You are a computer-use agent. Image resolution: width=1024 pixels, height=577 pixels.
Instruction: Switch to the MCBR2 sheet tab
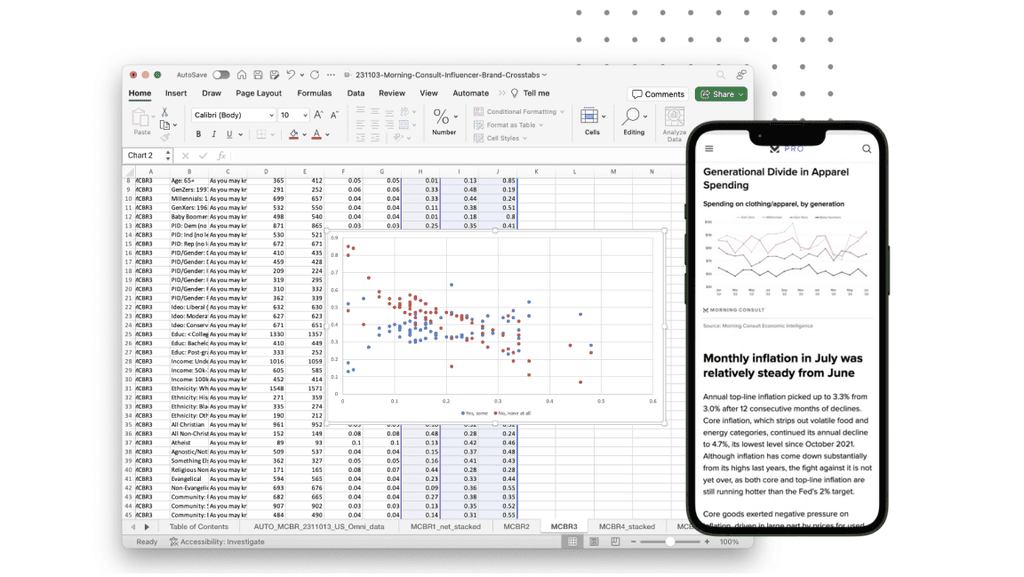516,526
